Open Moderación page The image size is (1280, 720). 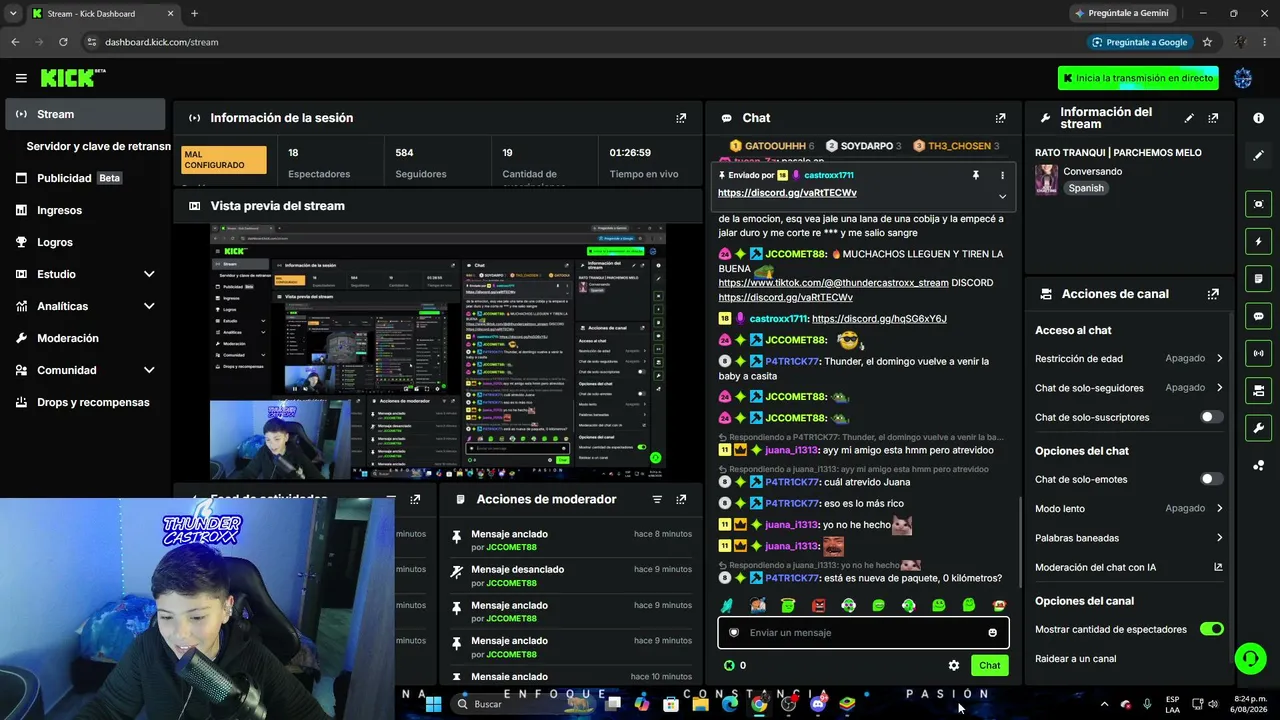85,338
